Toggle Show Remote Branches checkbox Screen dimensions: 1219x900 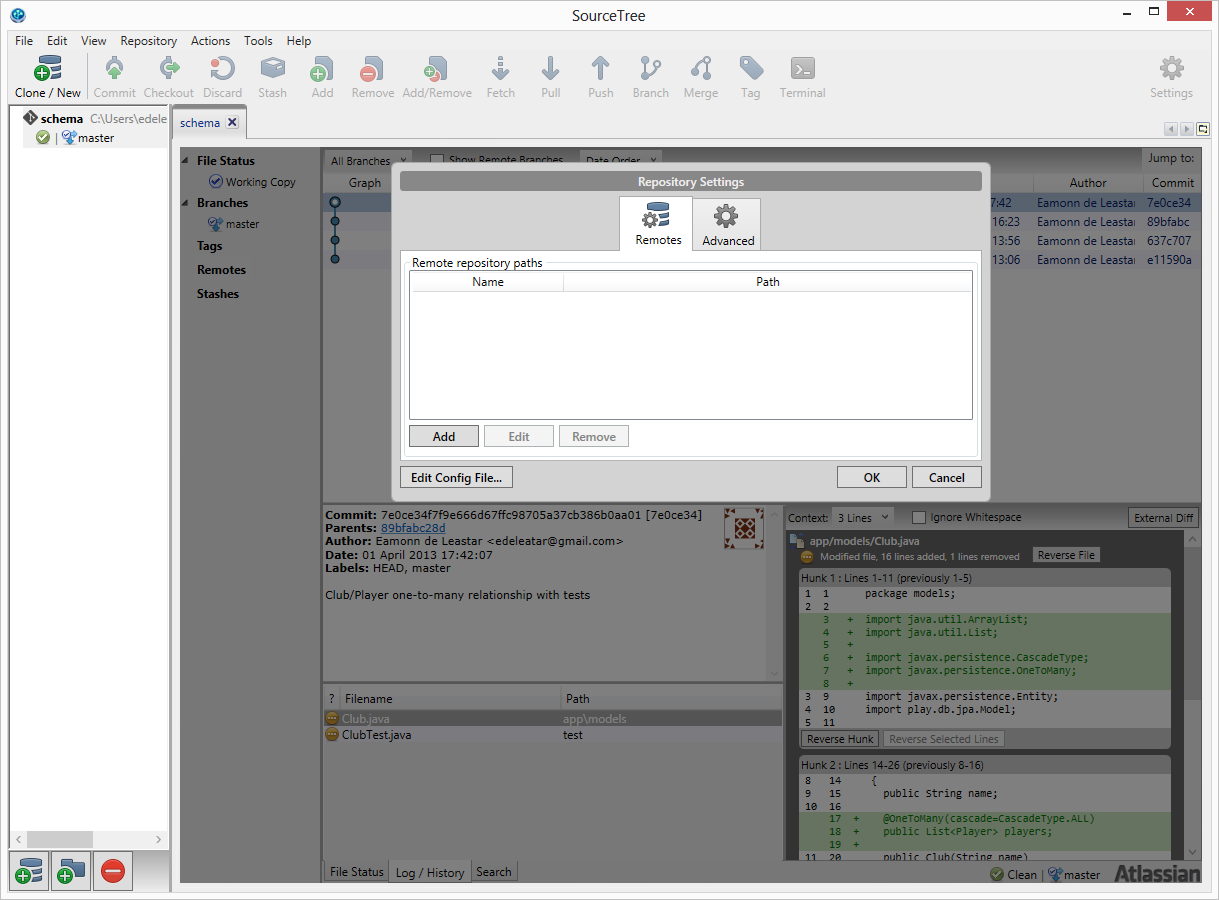pyautogui.click(x=437, y=160)
